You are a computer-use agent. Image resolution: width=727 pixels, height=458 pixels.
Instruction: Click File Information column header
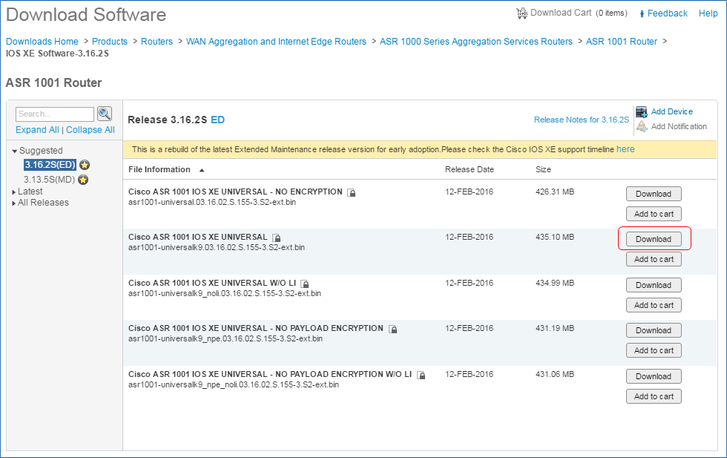(x=159, y=169)
